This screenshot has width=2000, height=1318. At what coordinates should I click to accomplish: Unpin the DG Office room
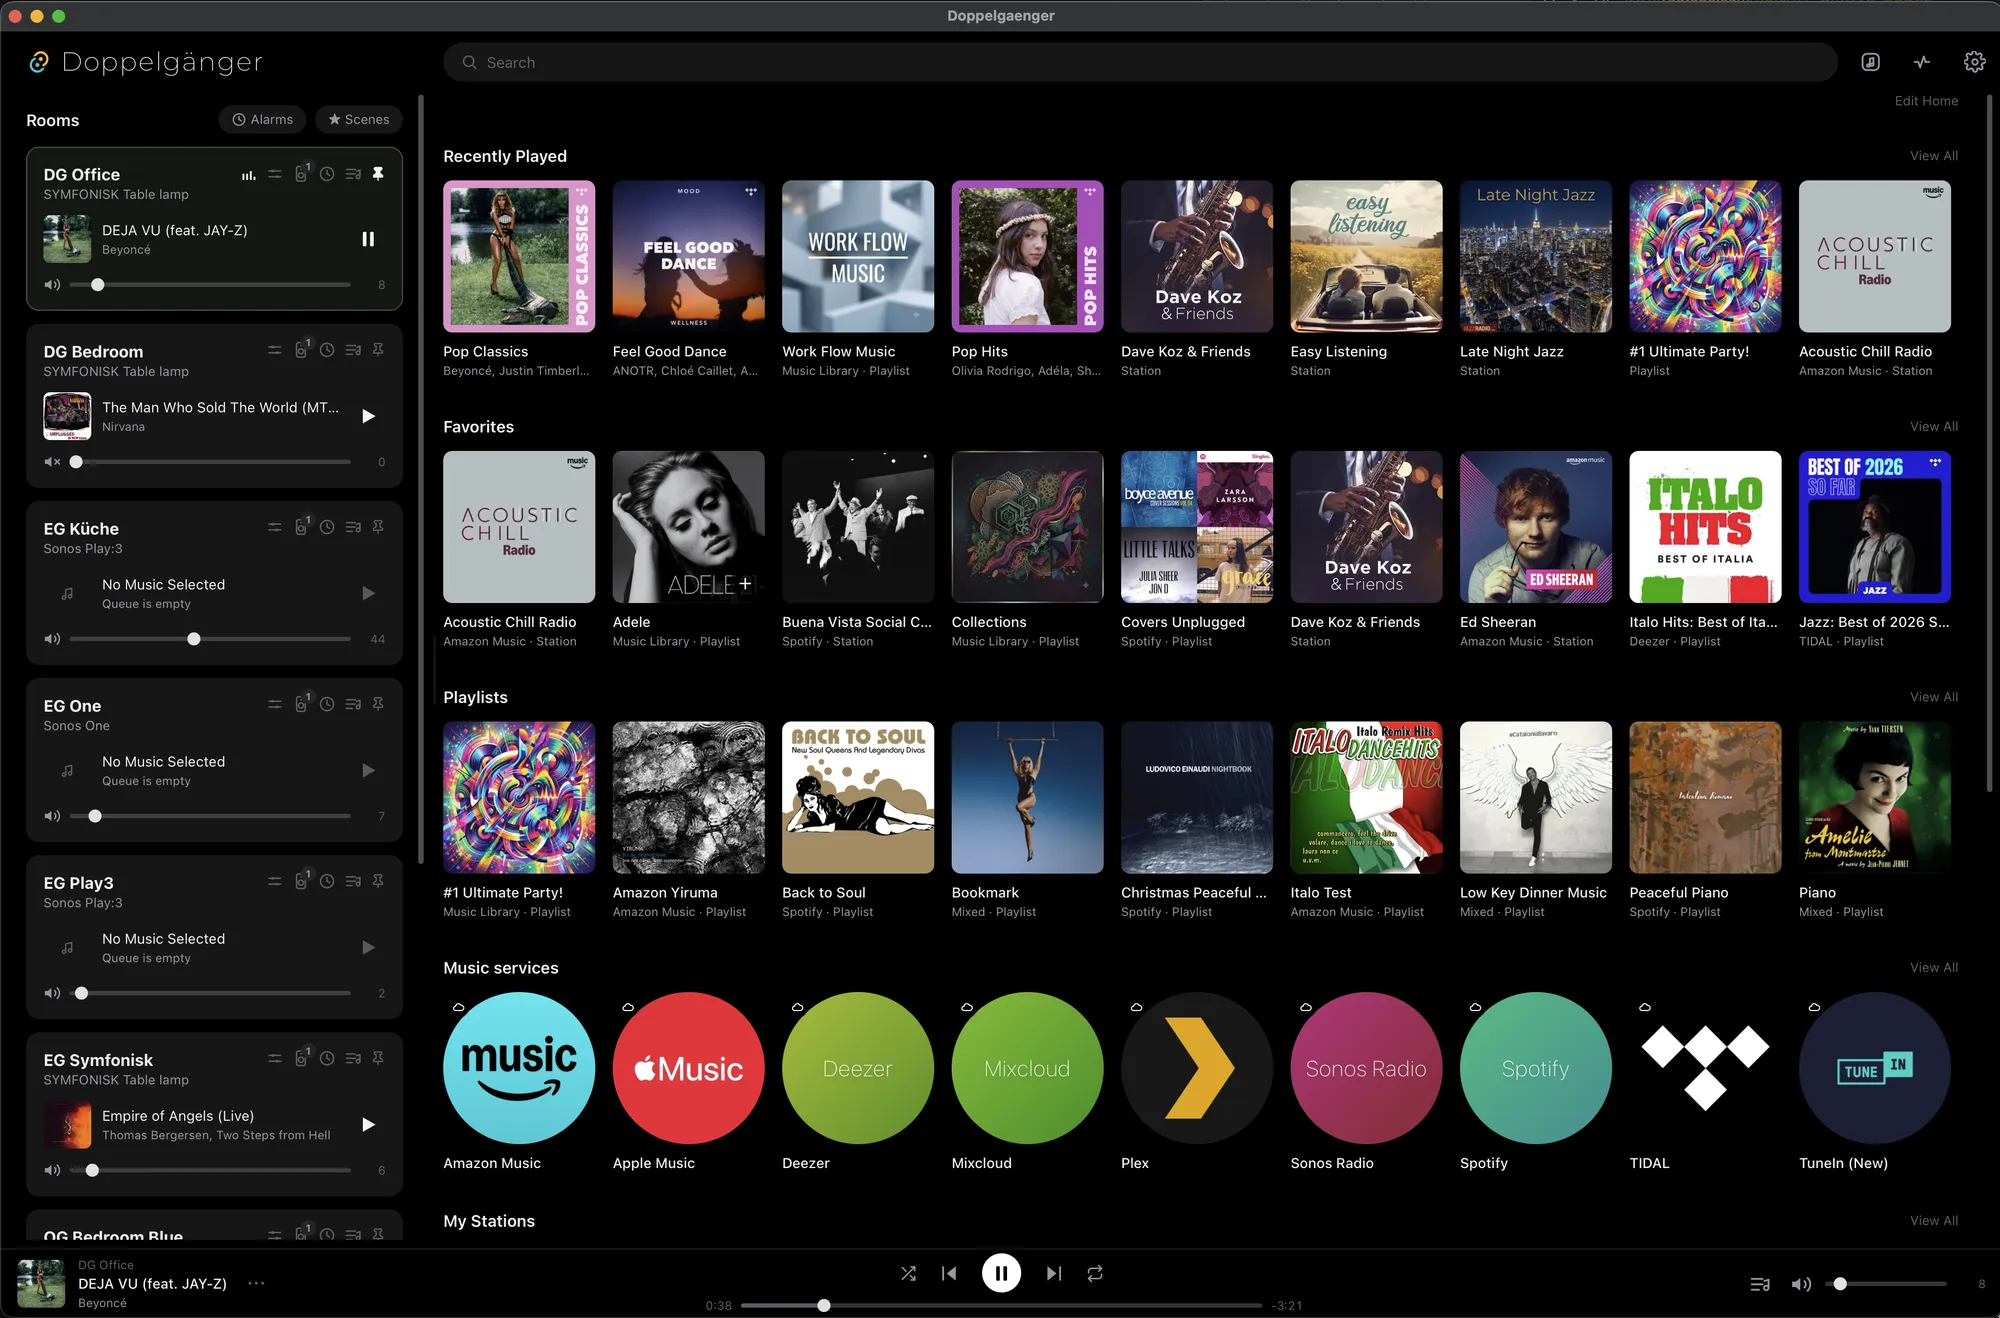click(378, 174)
